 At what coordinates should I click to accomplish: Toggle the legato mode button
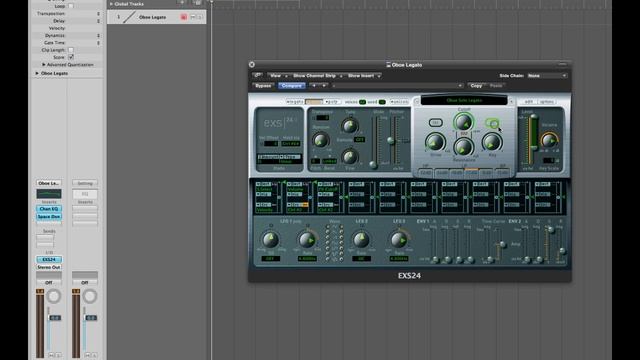click(295, 102)
